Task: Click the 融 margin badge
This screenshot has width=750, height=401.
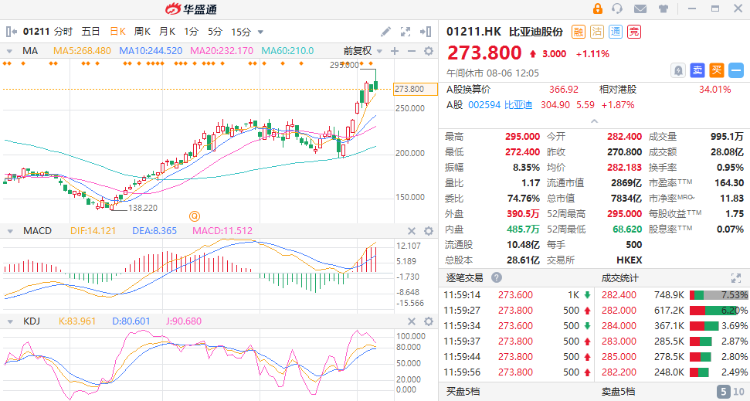Action: point(578,32)
